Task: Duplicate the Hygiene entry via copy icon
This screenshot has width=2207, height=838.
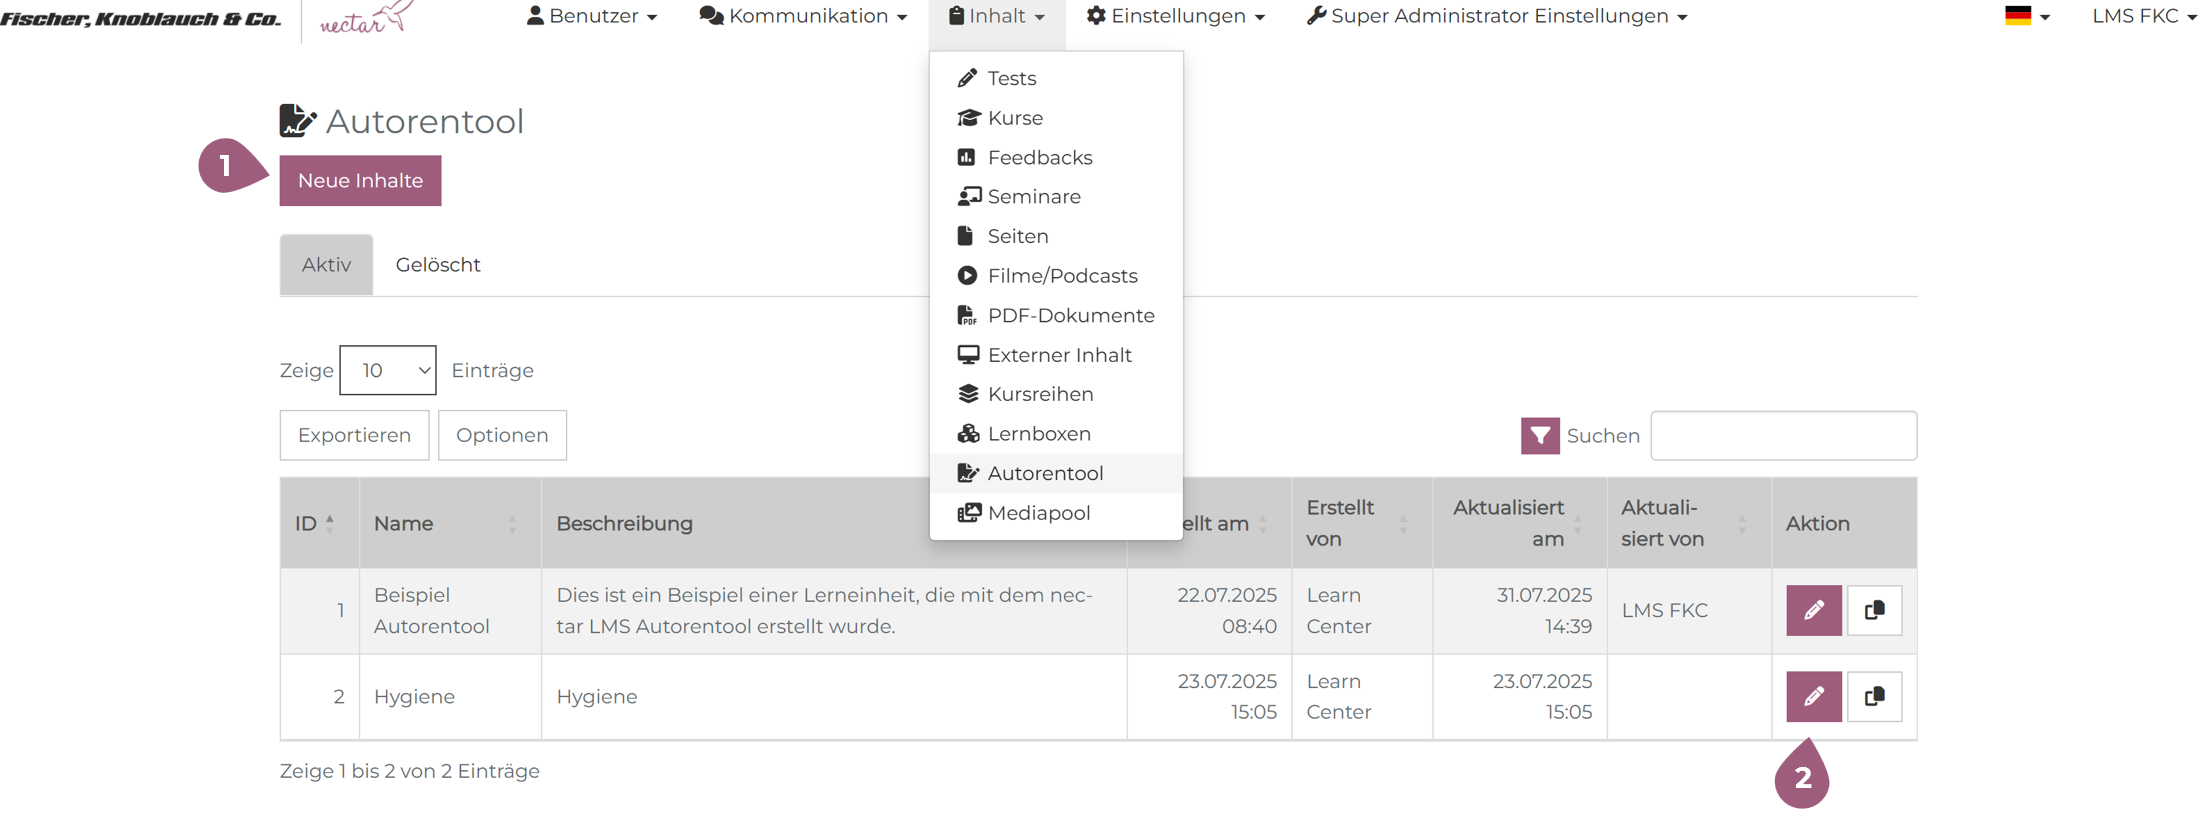Action: point(1874,696)
